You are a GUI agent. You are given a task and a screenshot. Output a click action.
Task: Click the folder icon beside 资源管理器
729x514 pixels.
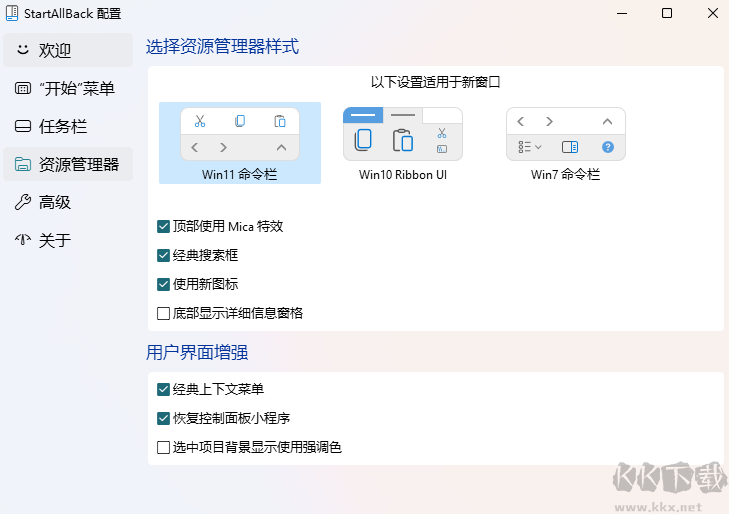(x=22, y=165)
